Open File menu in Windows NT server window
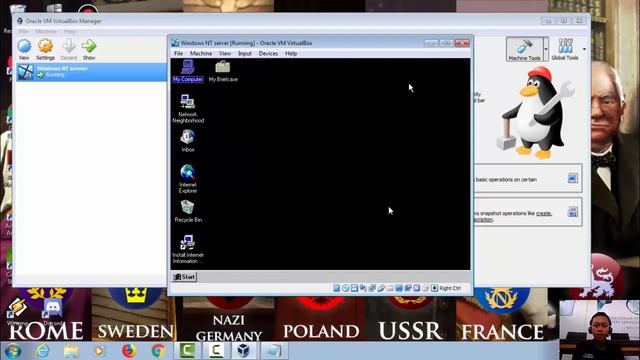This screenshot has width=640, height=360. tap(178, 53)
